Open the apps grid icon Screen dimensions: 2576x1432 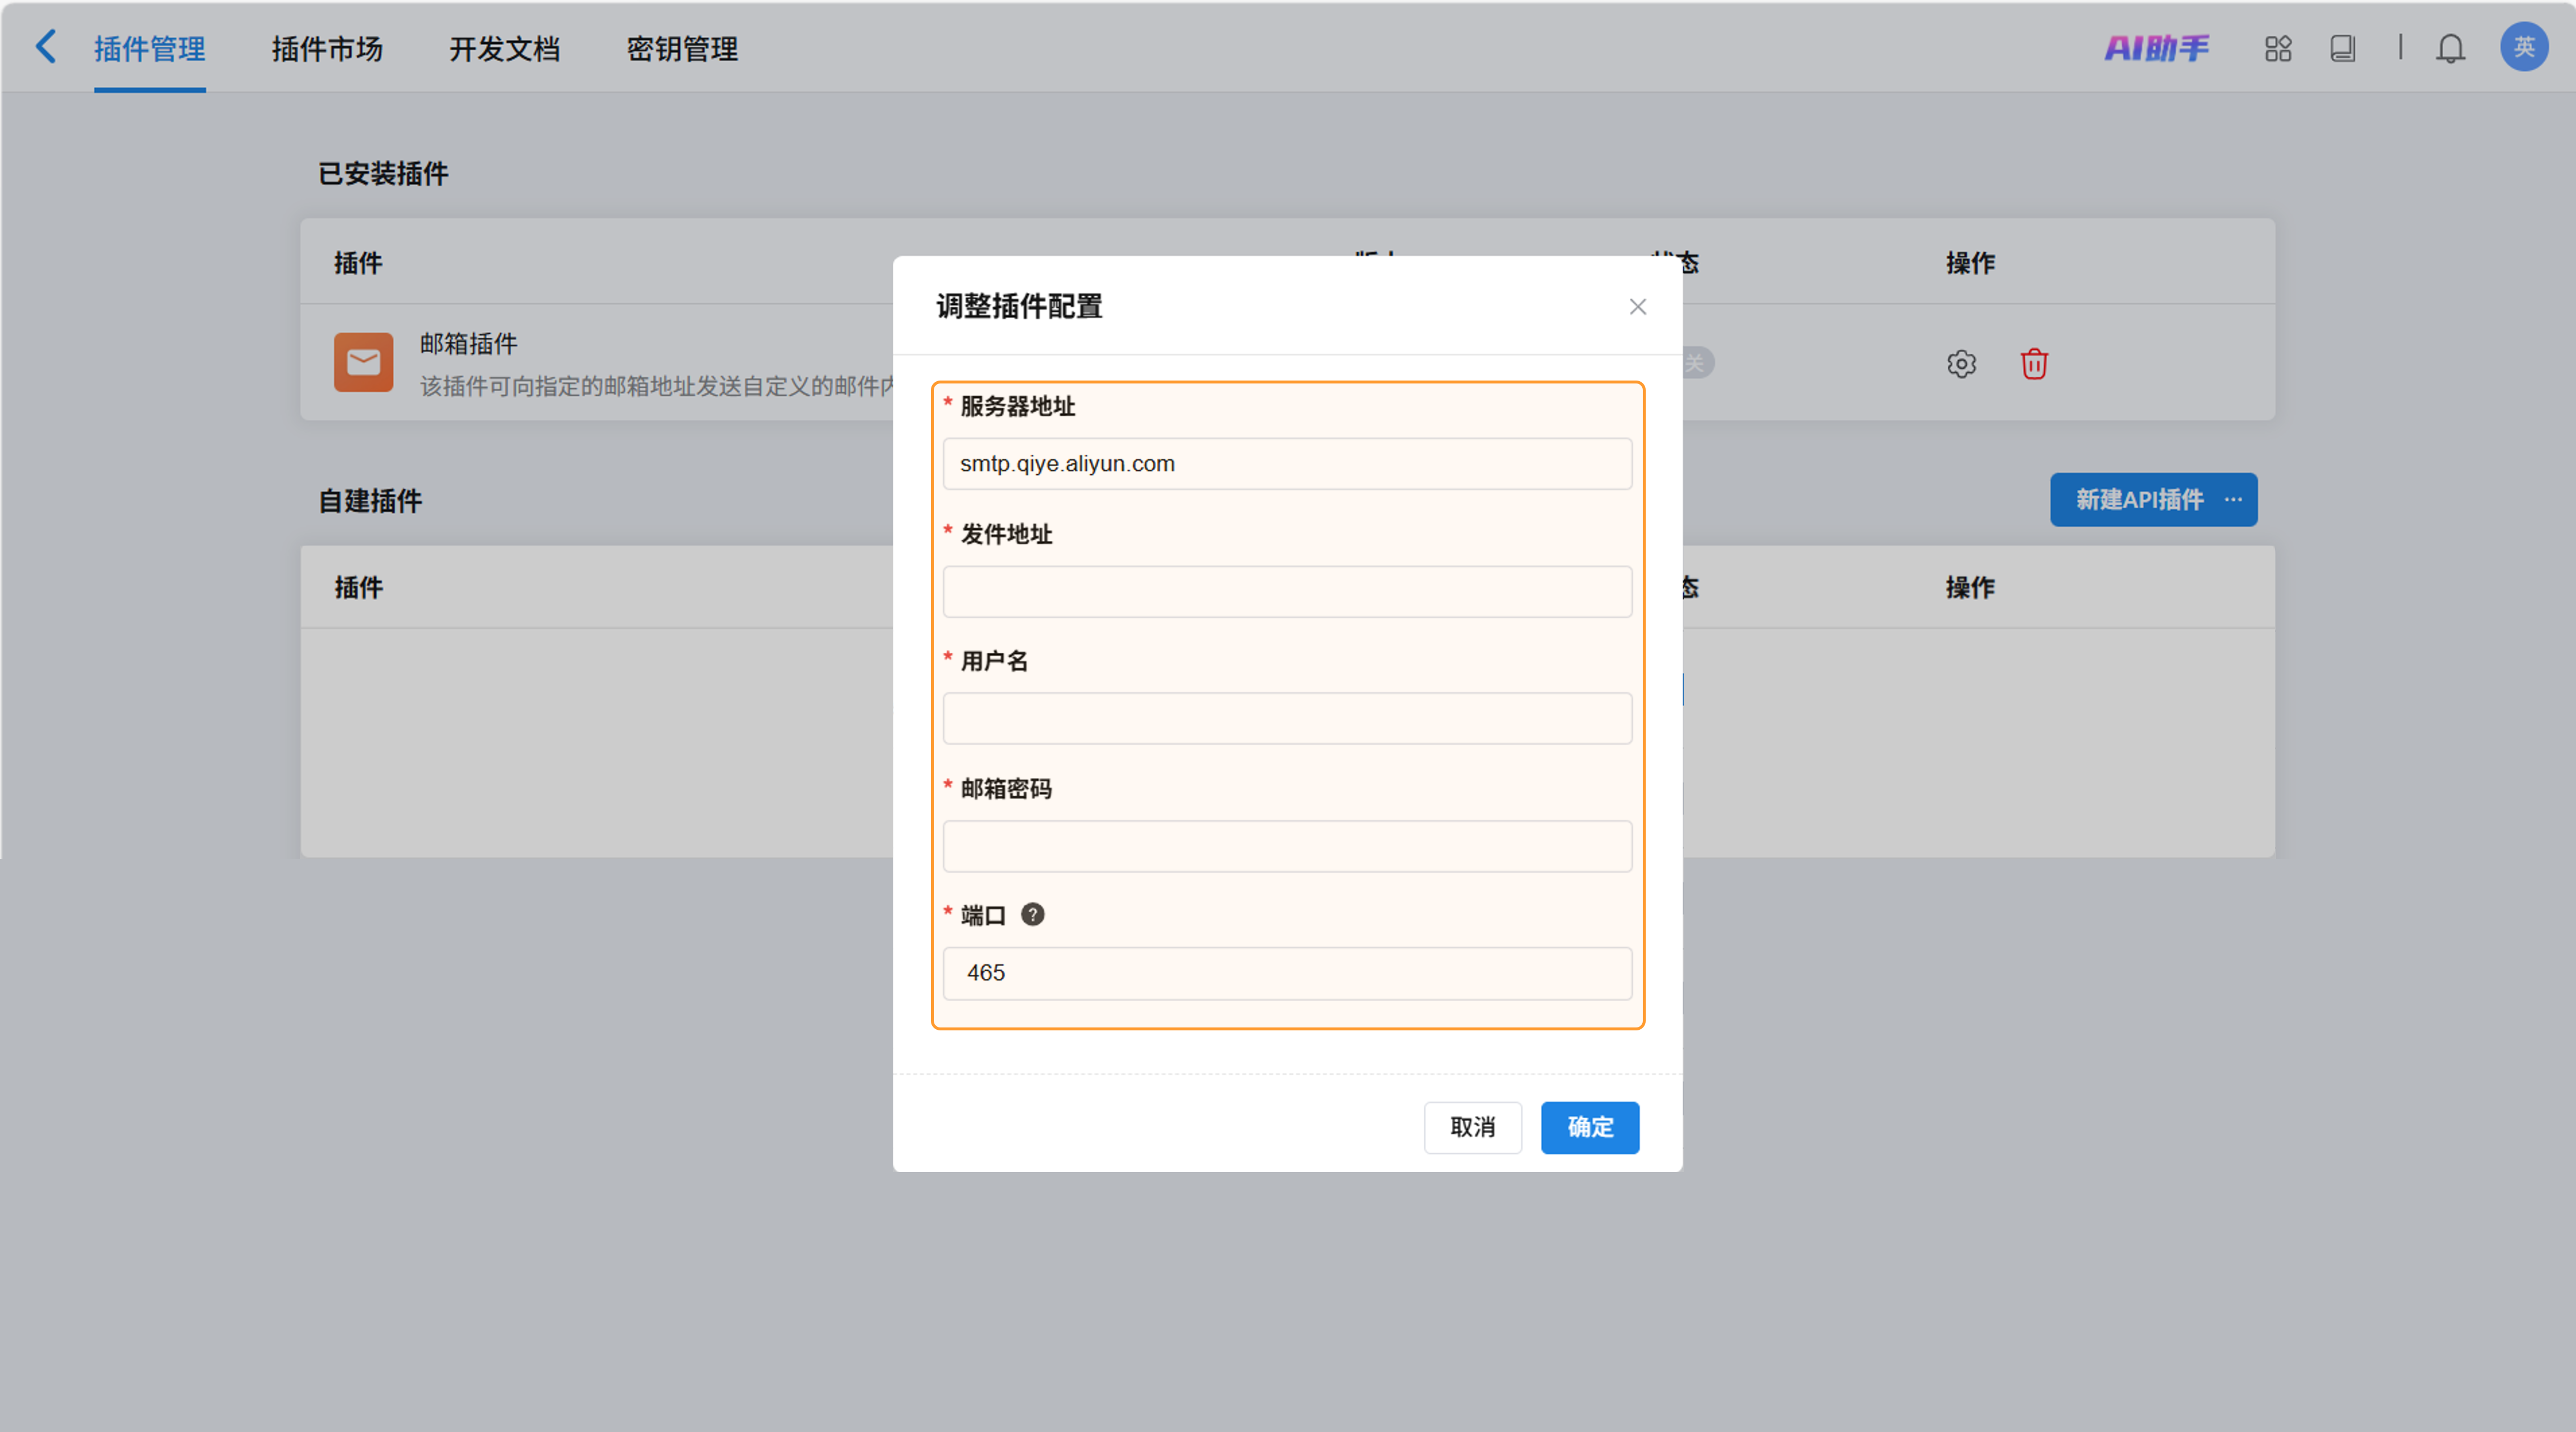click(x=2278, y=48)
